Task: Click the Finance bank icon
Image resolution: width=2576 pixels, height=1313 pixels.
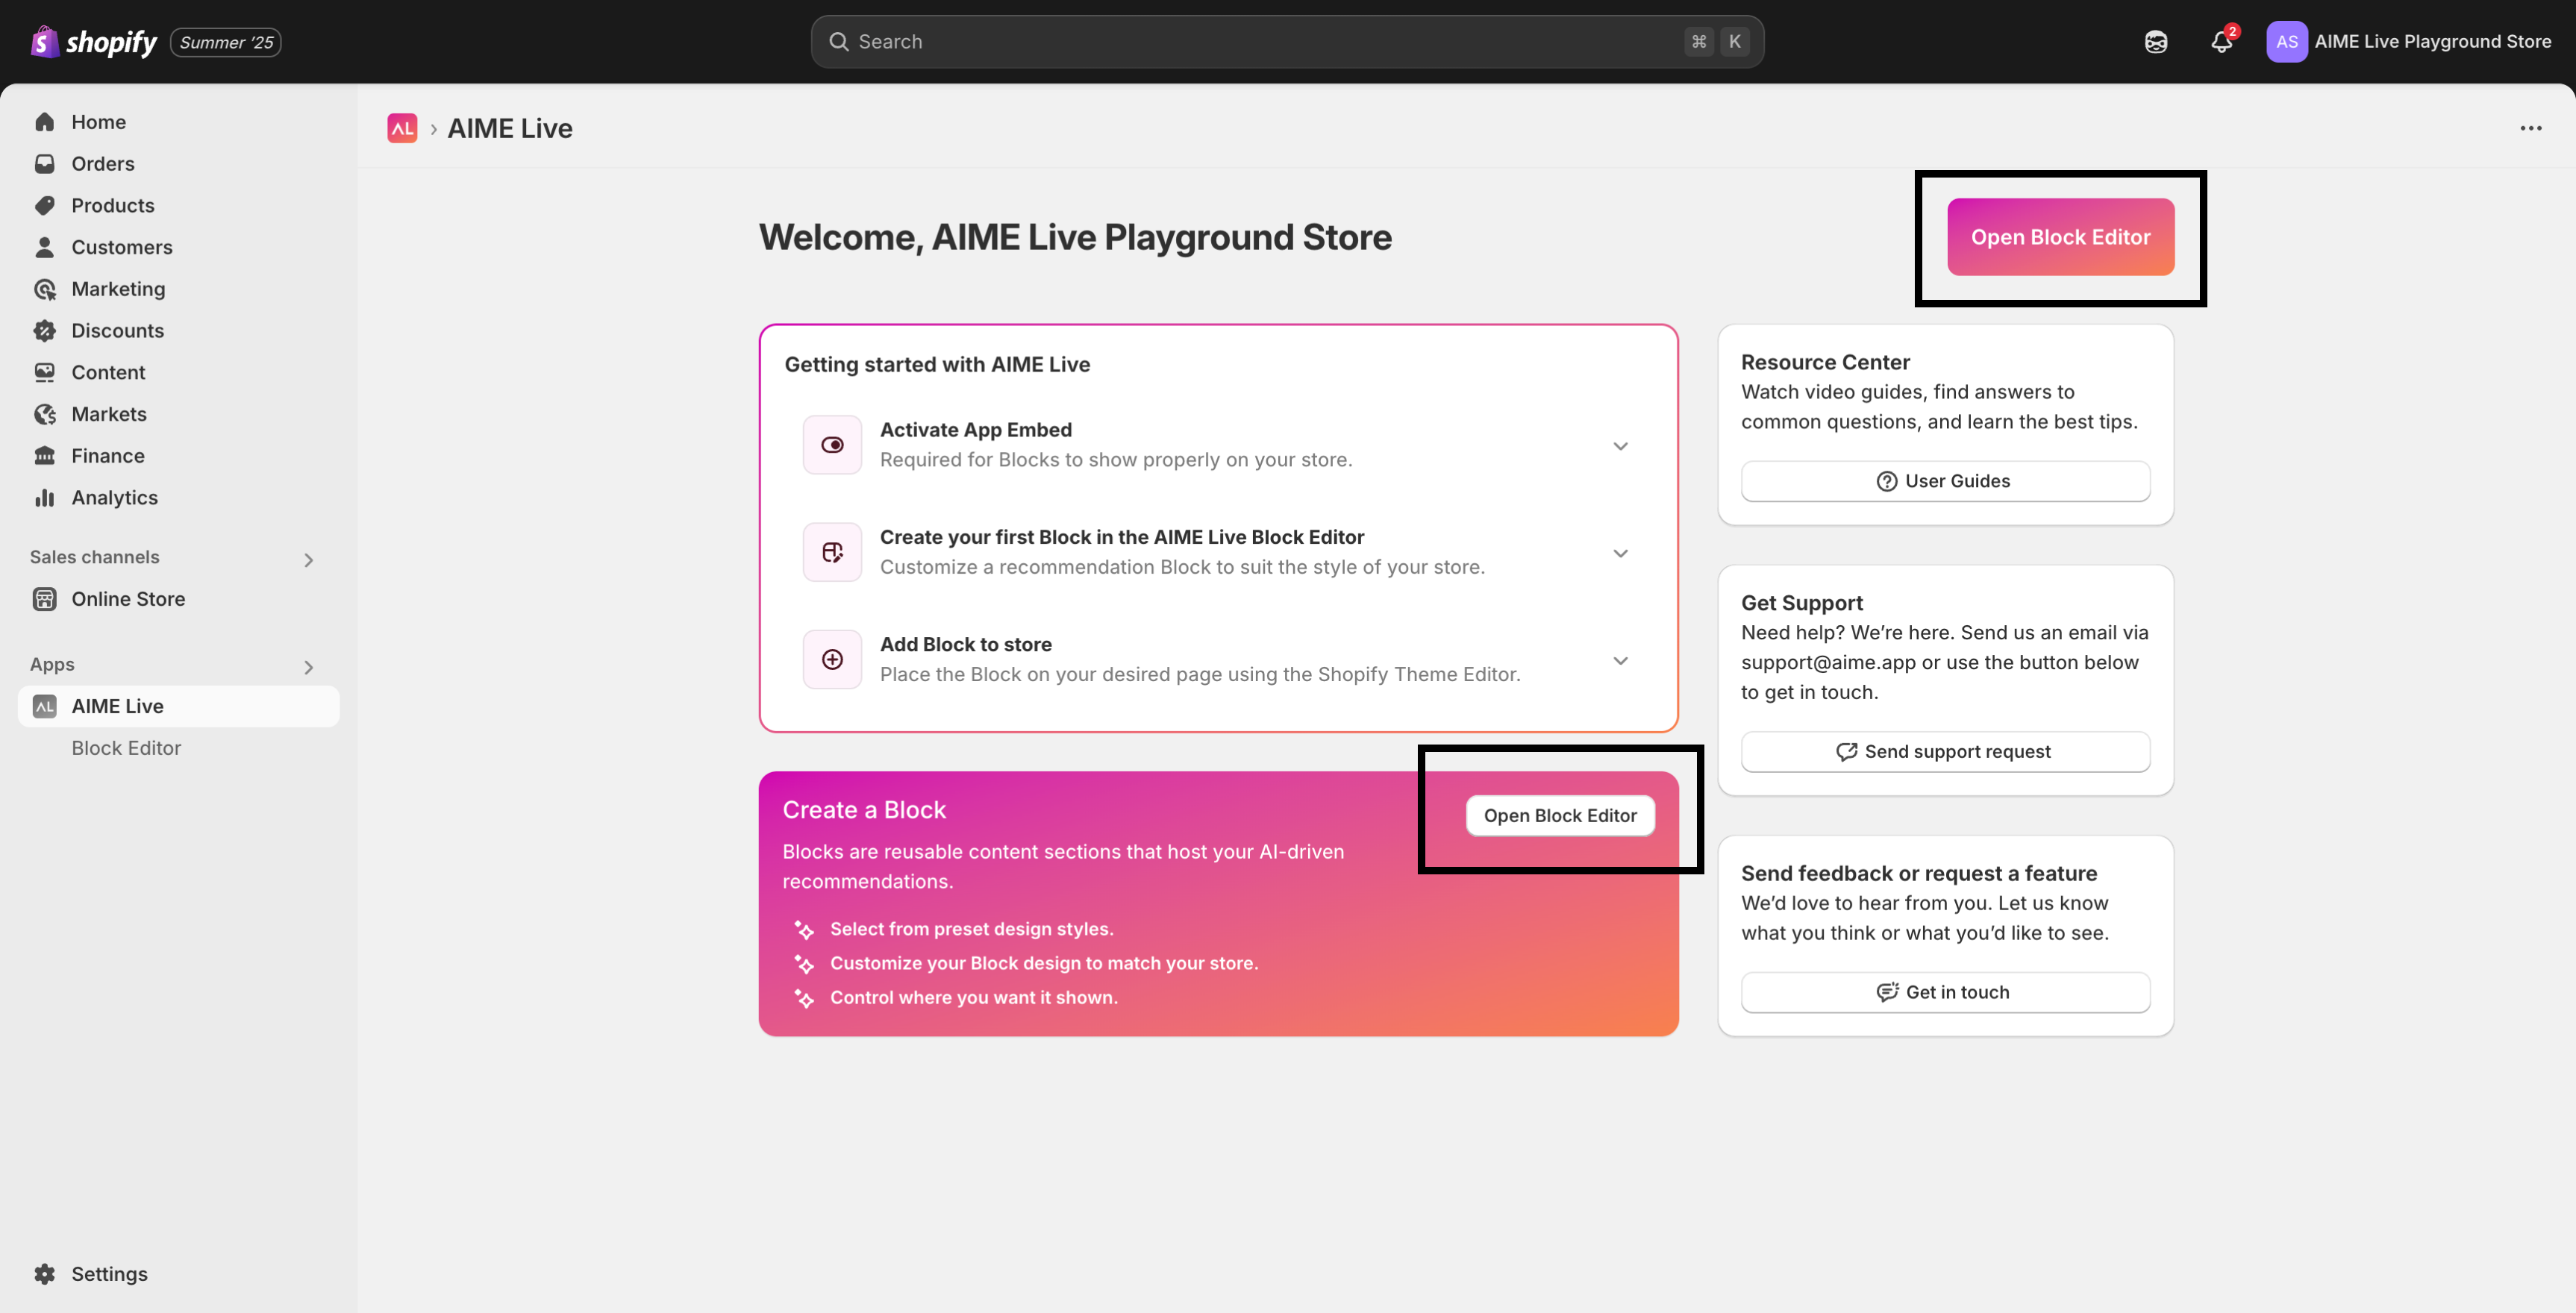Action: pos(45,456)
